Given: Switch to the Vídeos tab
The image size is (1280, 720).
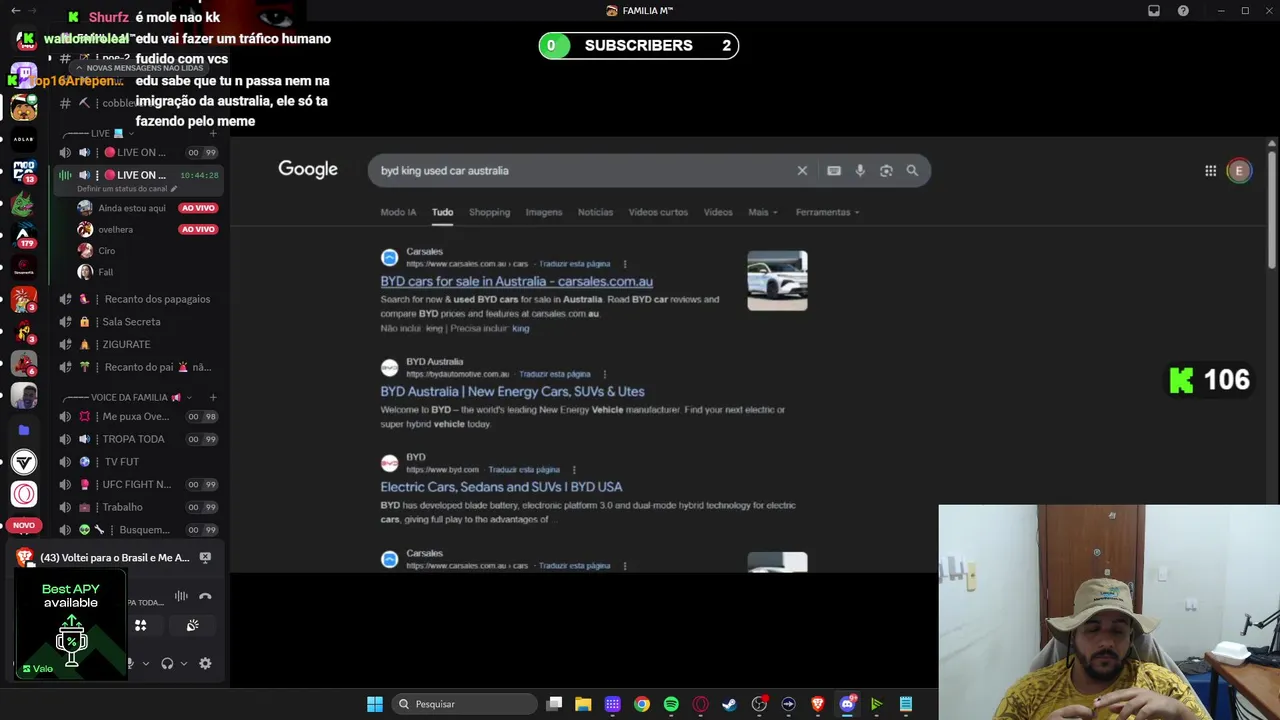Looking at the screenshot, I should pyautogui.click(x=718, y=212).
